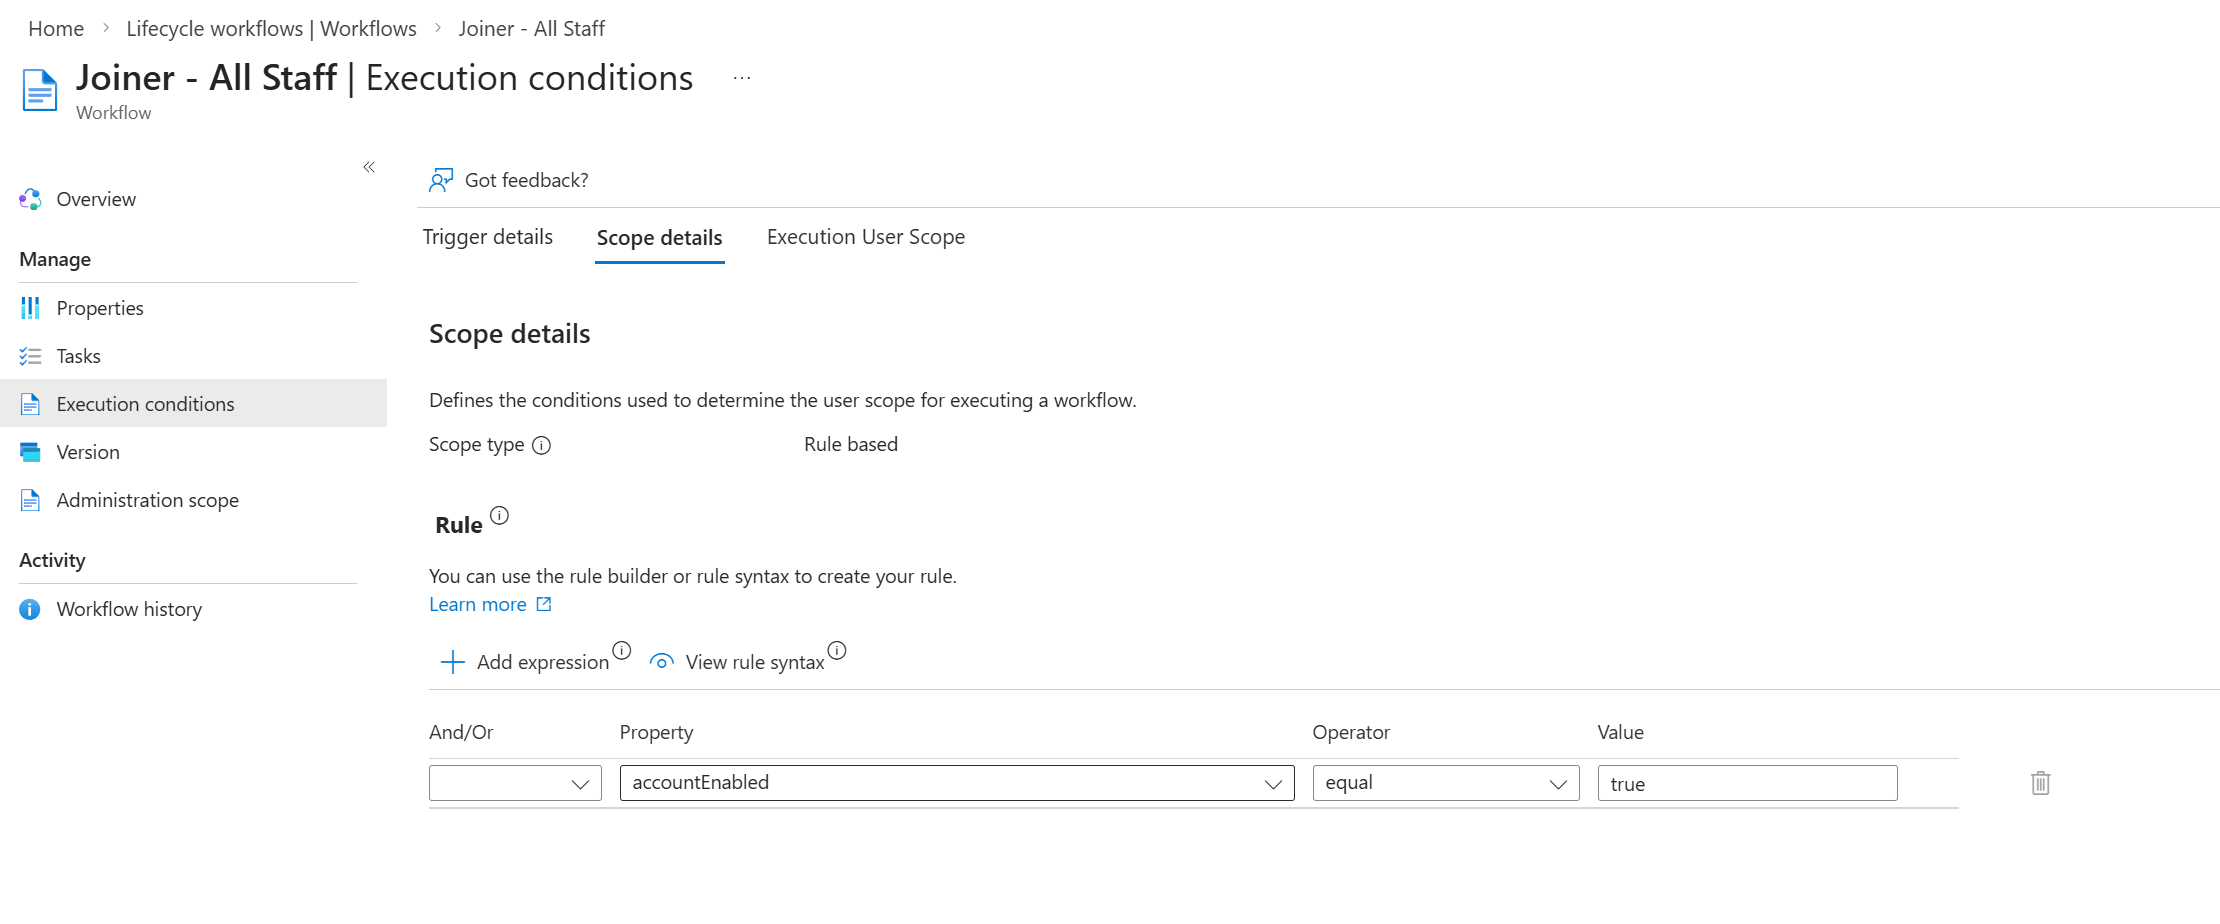Click the eye icon for View rule syntax
This screenshot has width=2220, height=924.
tap(661, 662)
